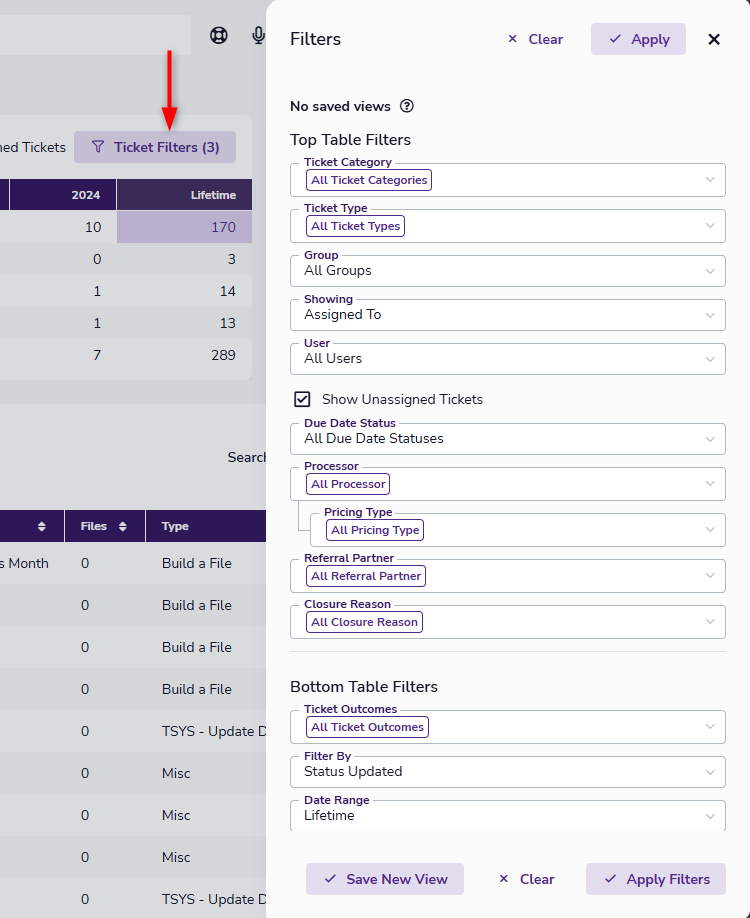750x918 pixels.
Task: Close the Filters panel with X icon
Action: (x=714, y=39)
